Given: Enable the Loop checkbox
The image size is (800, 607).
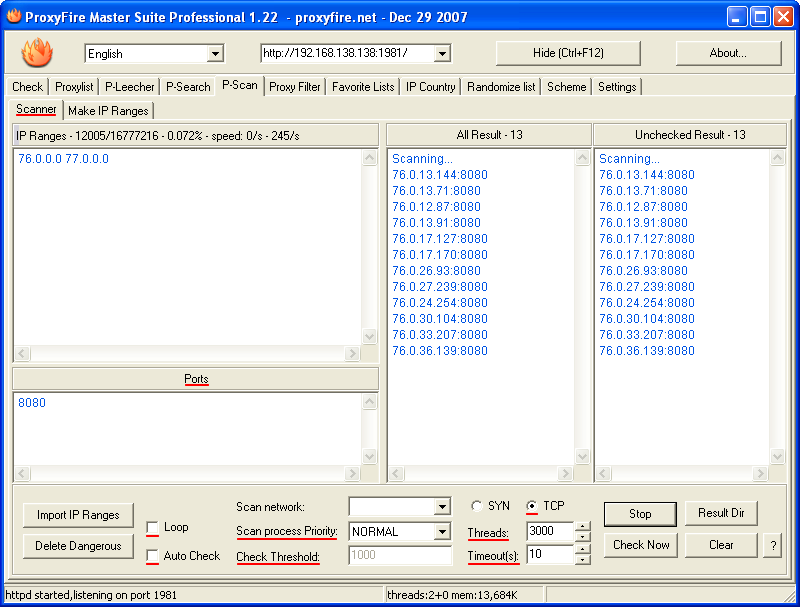Looking at the screenshot, I should 153,528.
